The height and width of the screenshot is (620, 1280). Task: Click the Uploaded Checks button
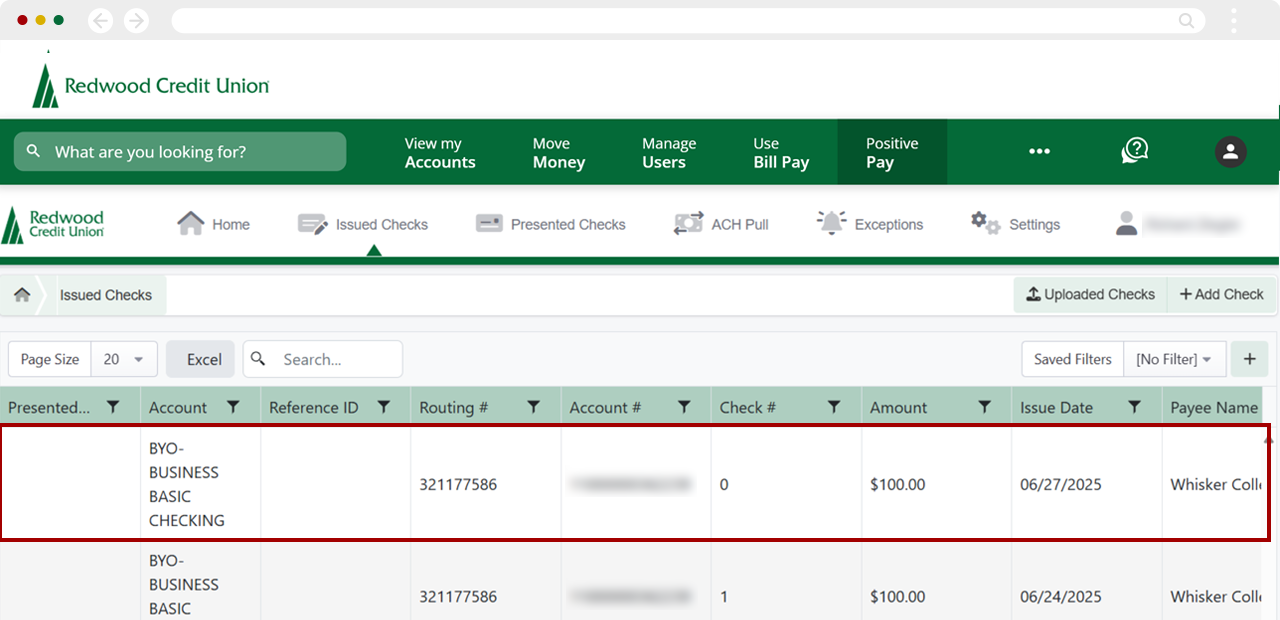coord(1090,295)
